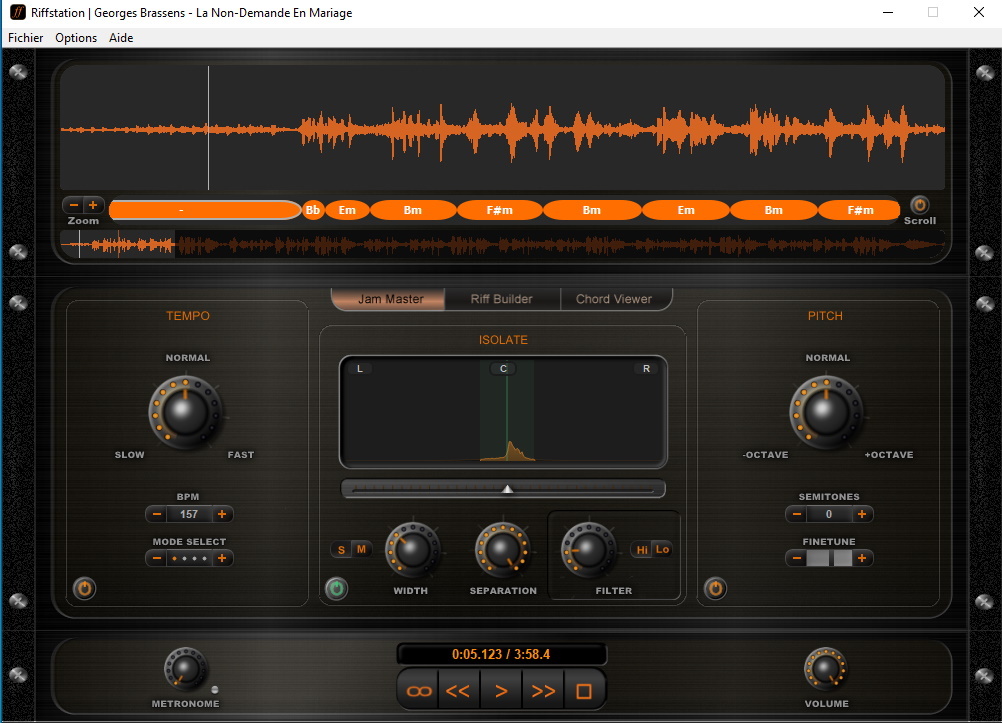
Task: Select the first F#m chord marker
Action: (500, 210)
